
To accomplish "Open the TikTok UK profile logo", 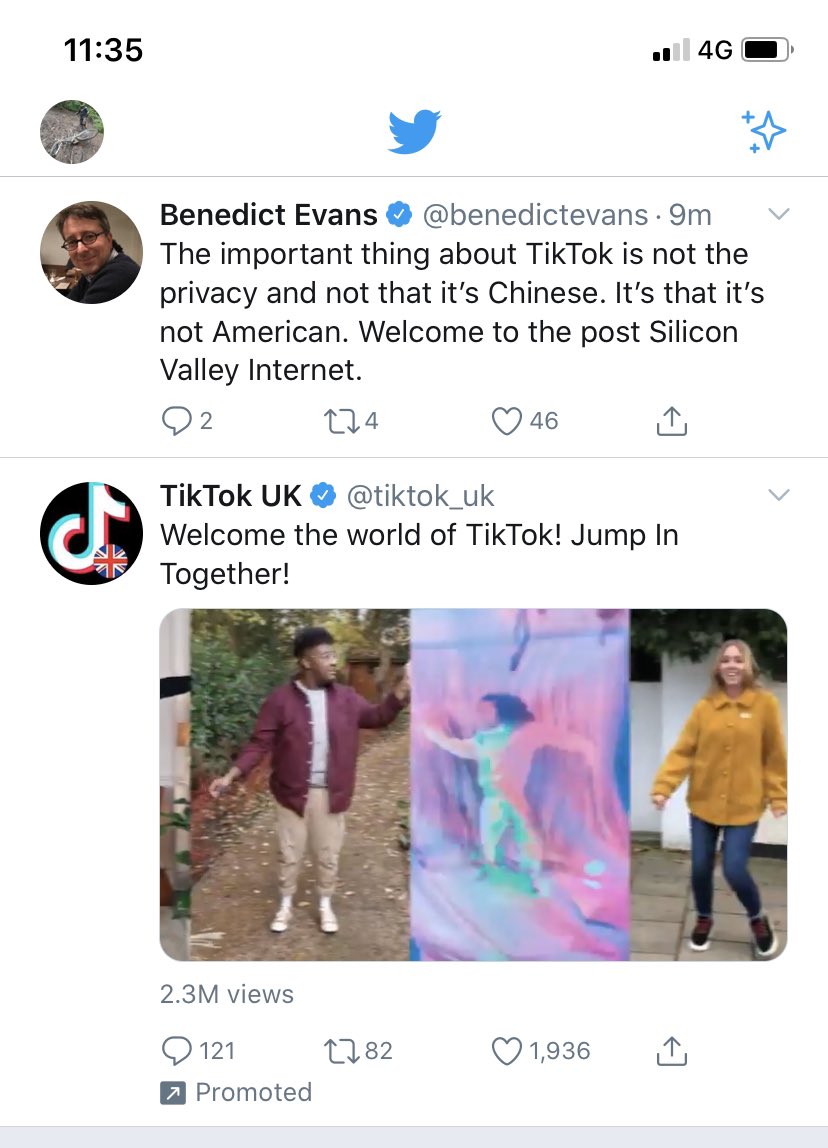I will [92, 533].
